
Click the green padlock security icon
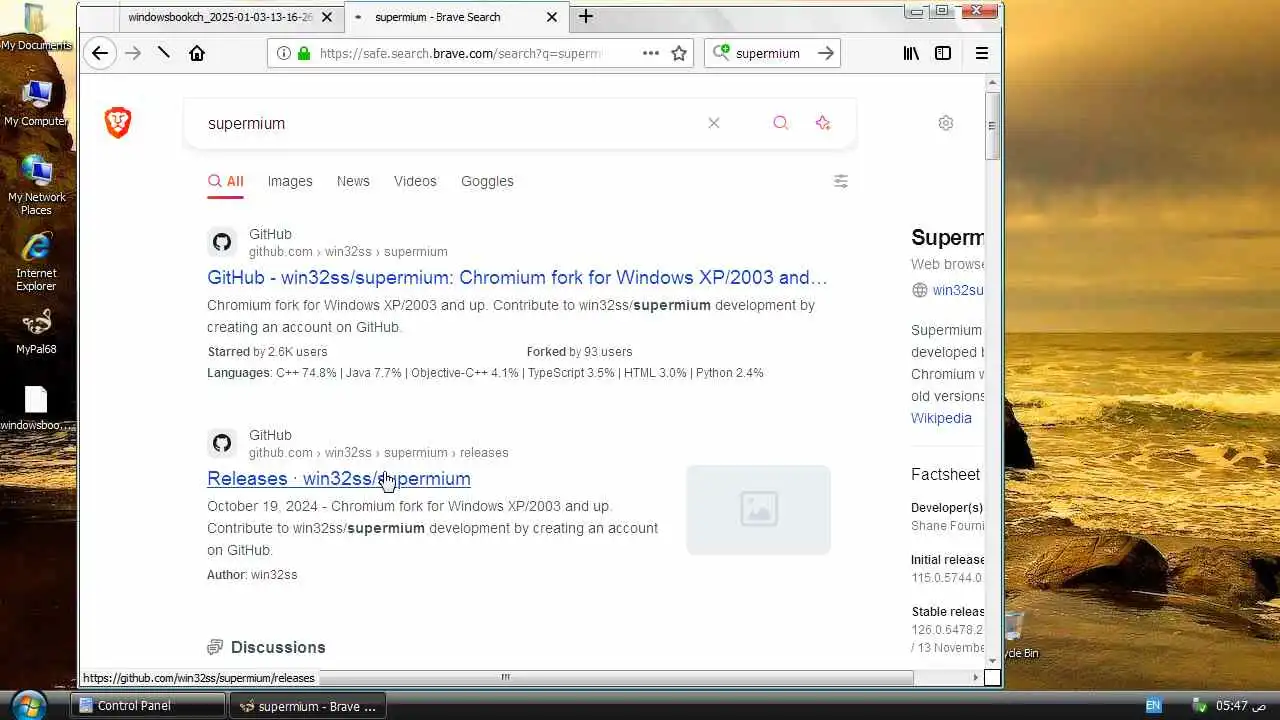[304, 53]
